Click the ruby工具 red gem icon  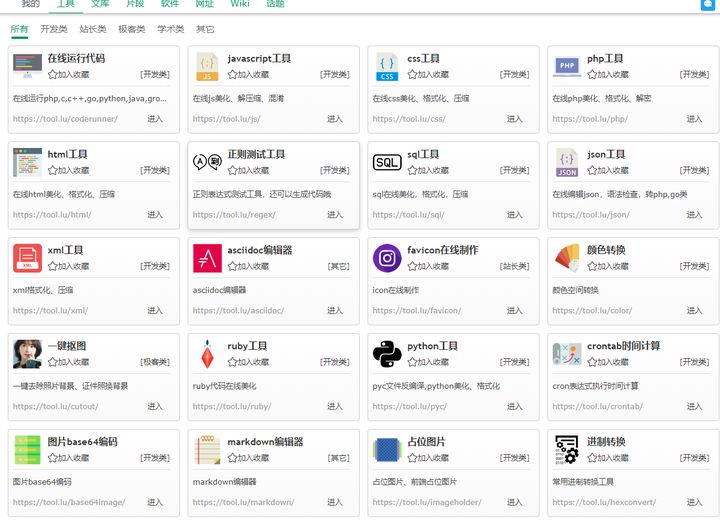click(x=207, y=354)
